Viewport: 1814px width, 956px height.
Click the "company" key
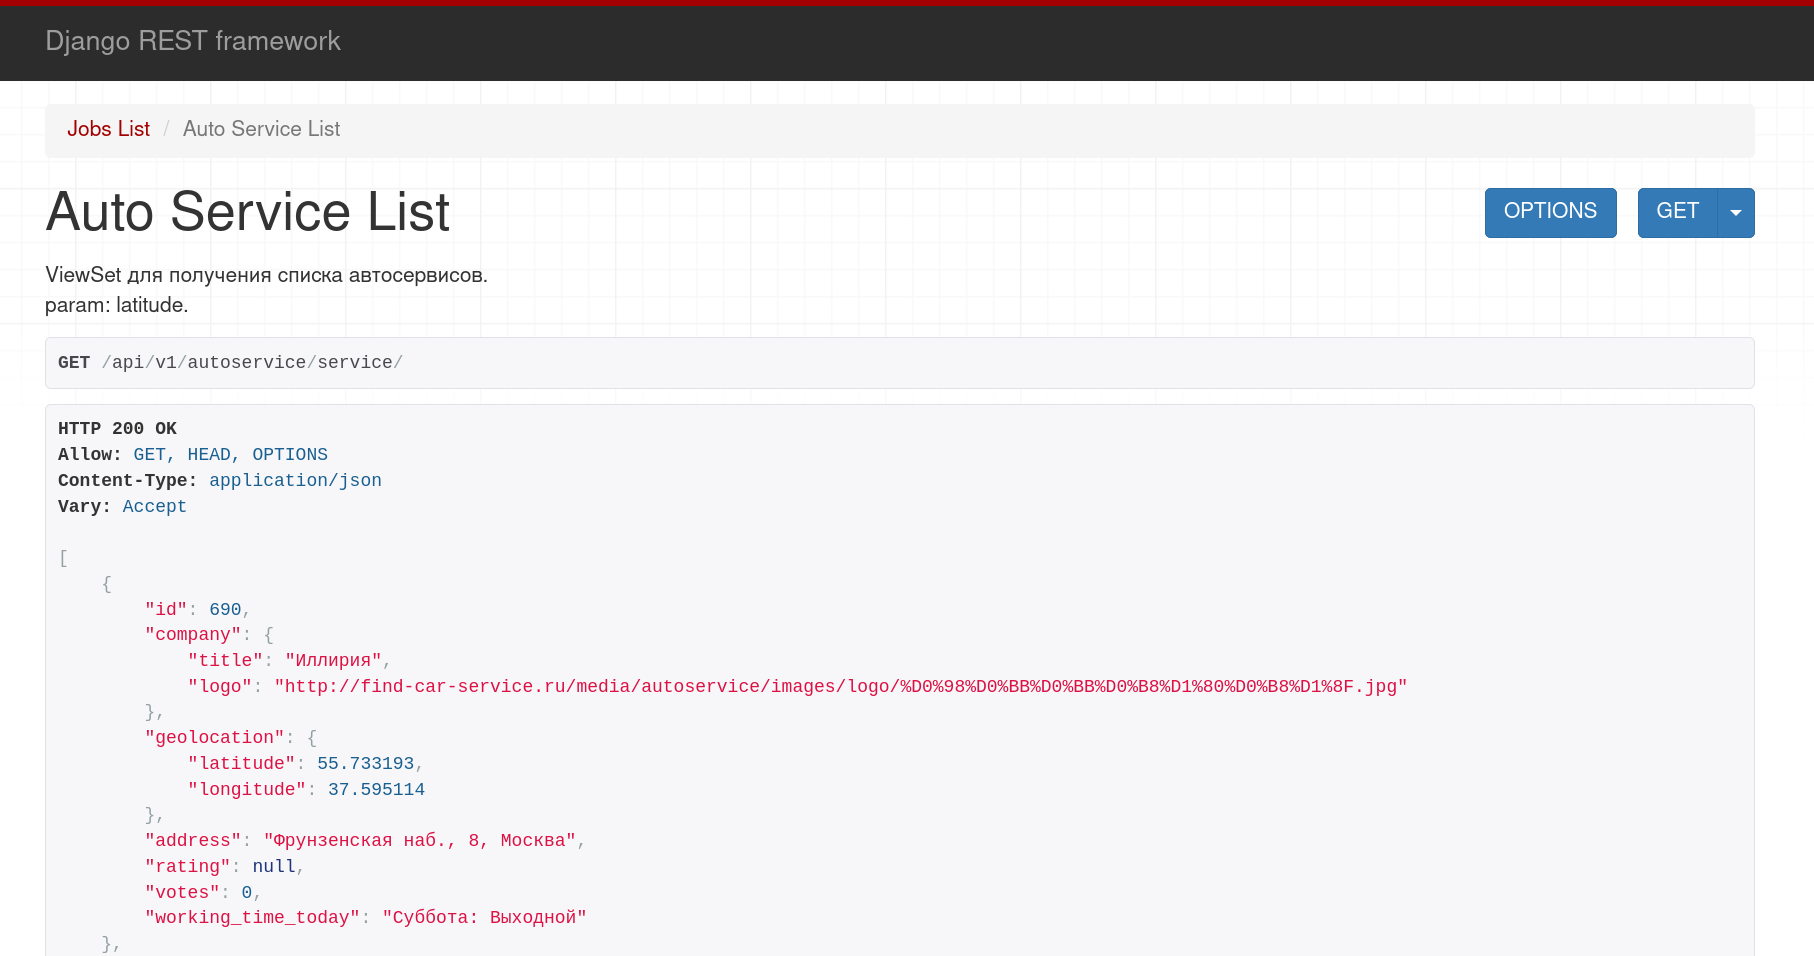[193, 635]
